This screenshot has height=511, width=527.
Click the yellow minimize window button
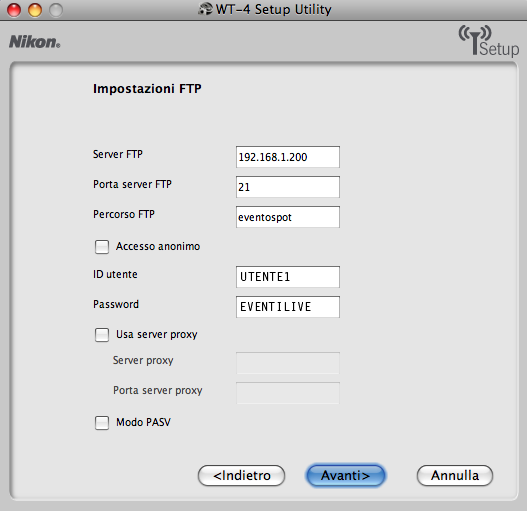(x=35, y=10)
